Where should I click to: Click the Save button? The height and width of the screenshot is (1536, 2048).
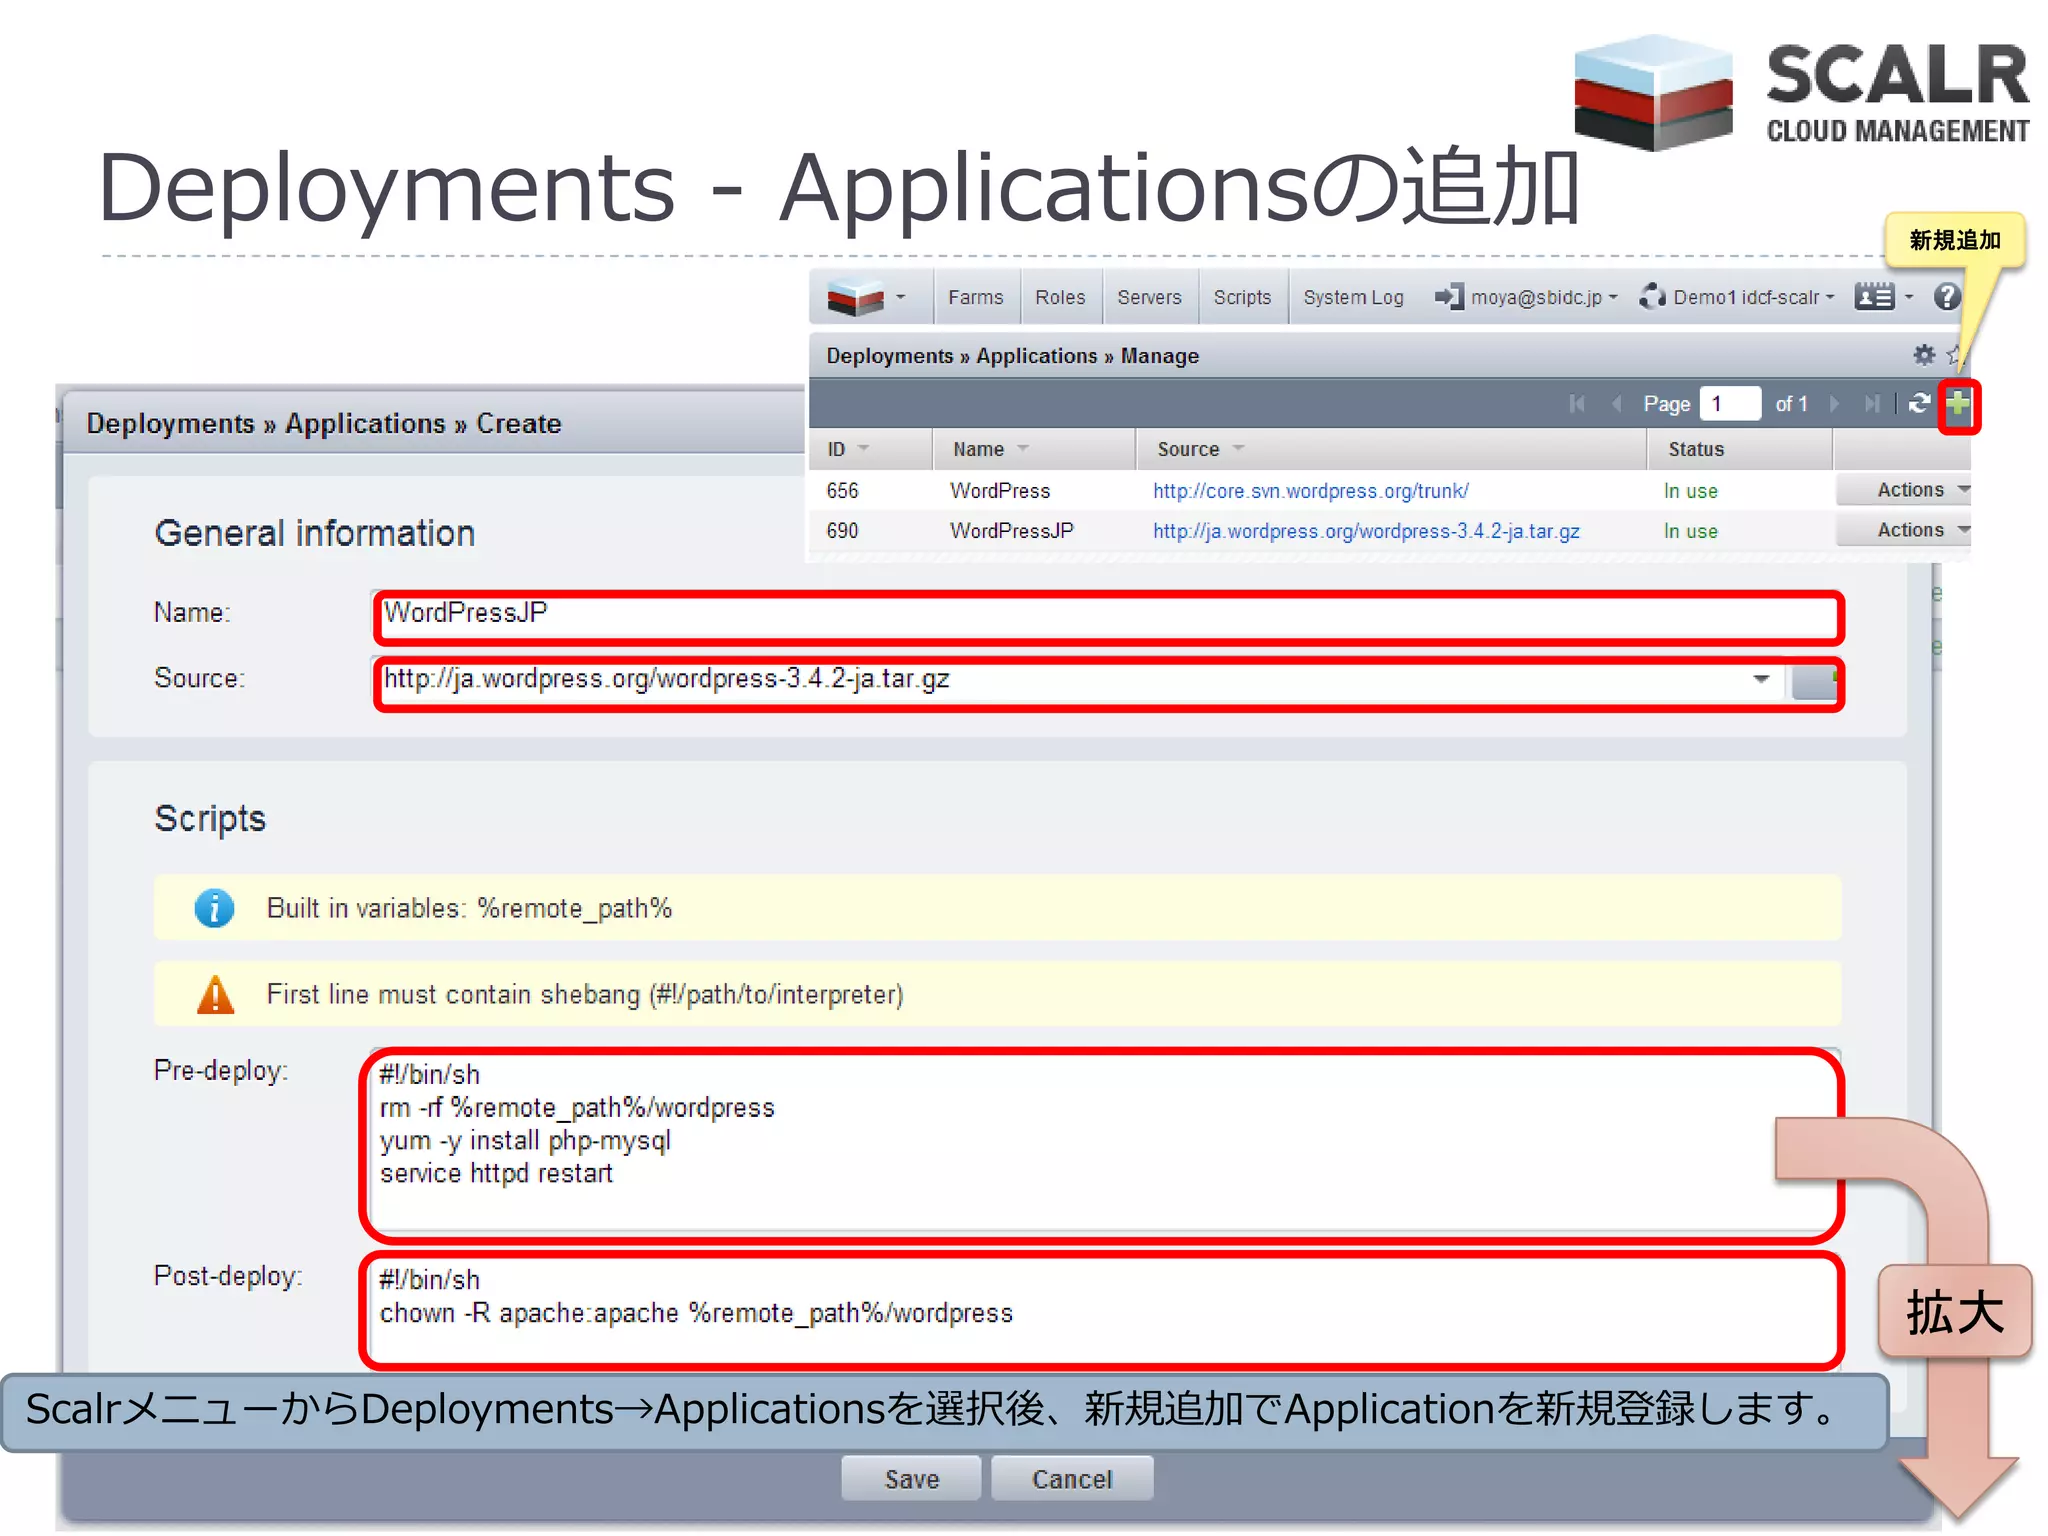pos(911,1479)
